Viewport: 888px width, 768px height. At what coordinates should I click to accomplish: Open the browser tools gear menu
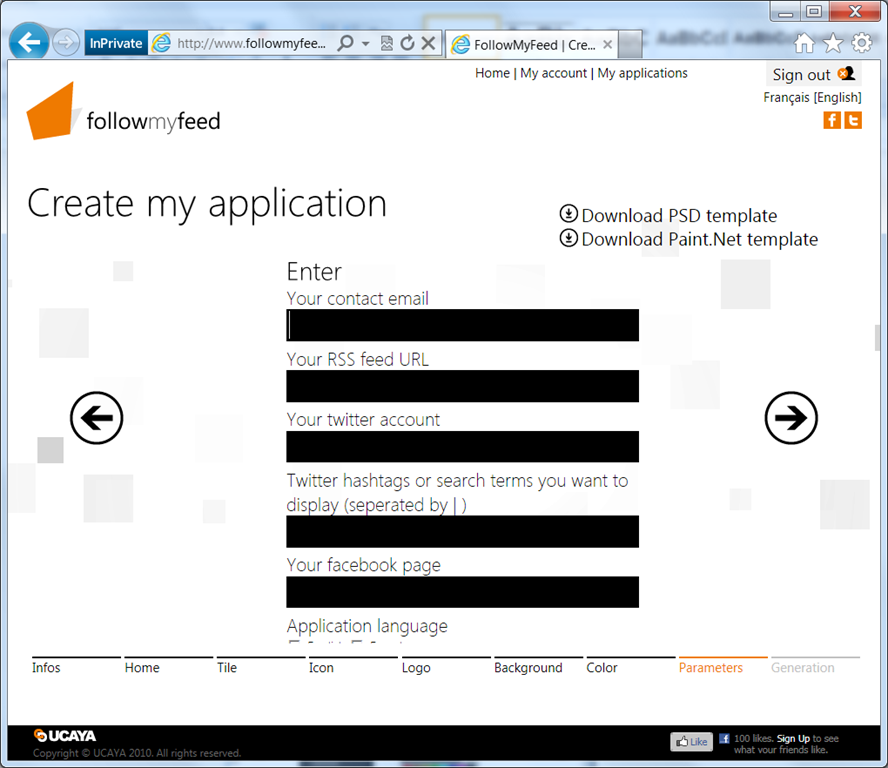click(861, 43)
